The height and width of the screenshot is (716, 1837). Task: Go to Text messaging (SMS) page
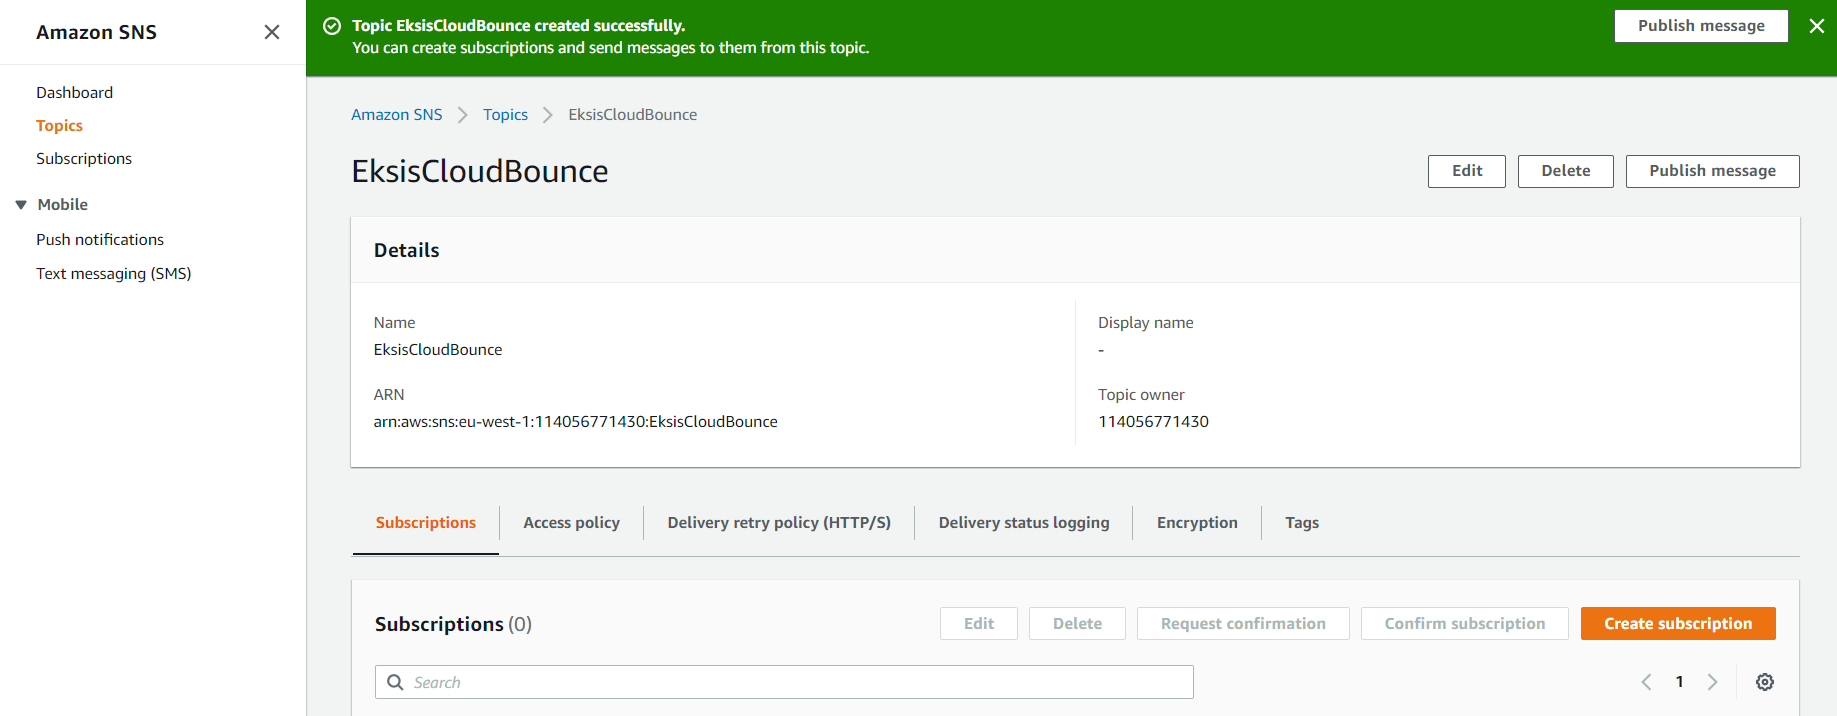[113, 273]
